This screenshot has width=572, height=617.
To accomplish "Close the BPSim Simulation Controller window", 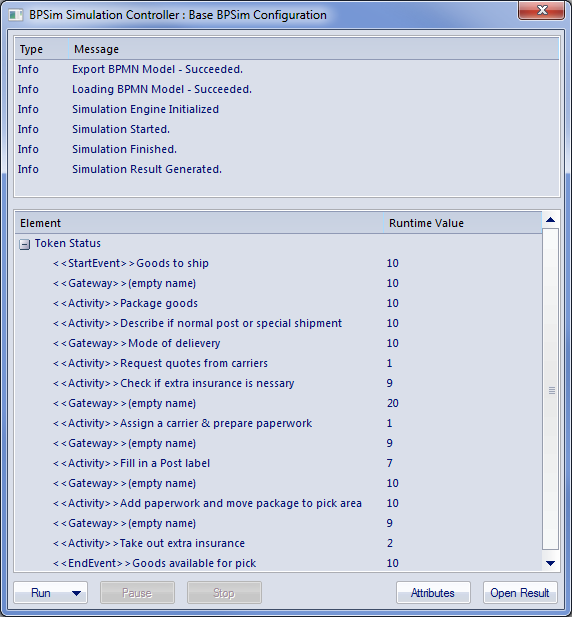I will click(x=542, y=11).
